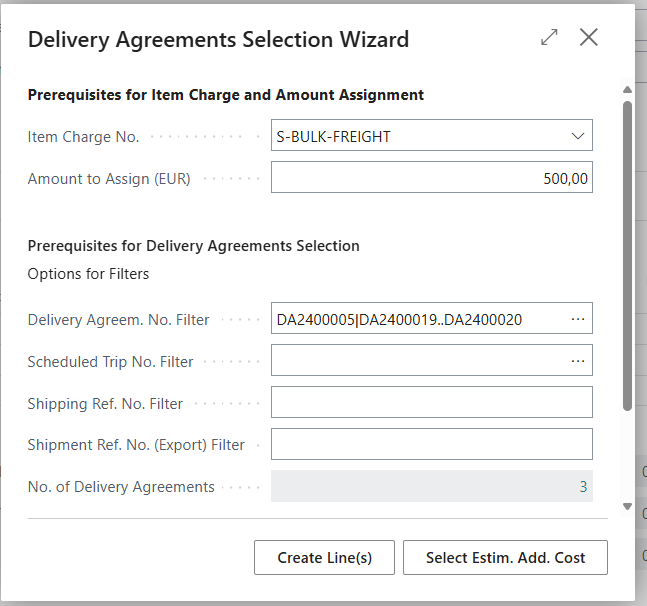647x606 pixels.
Task: Click the scrollbar down arrow
Action: tap(627, 506)
